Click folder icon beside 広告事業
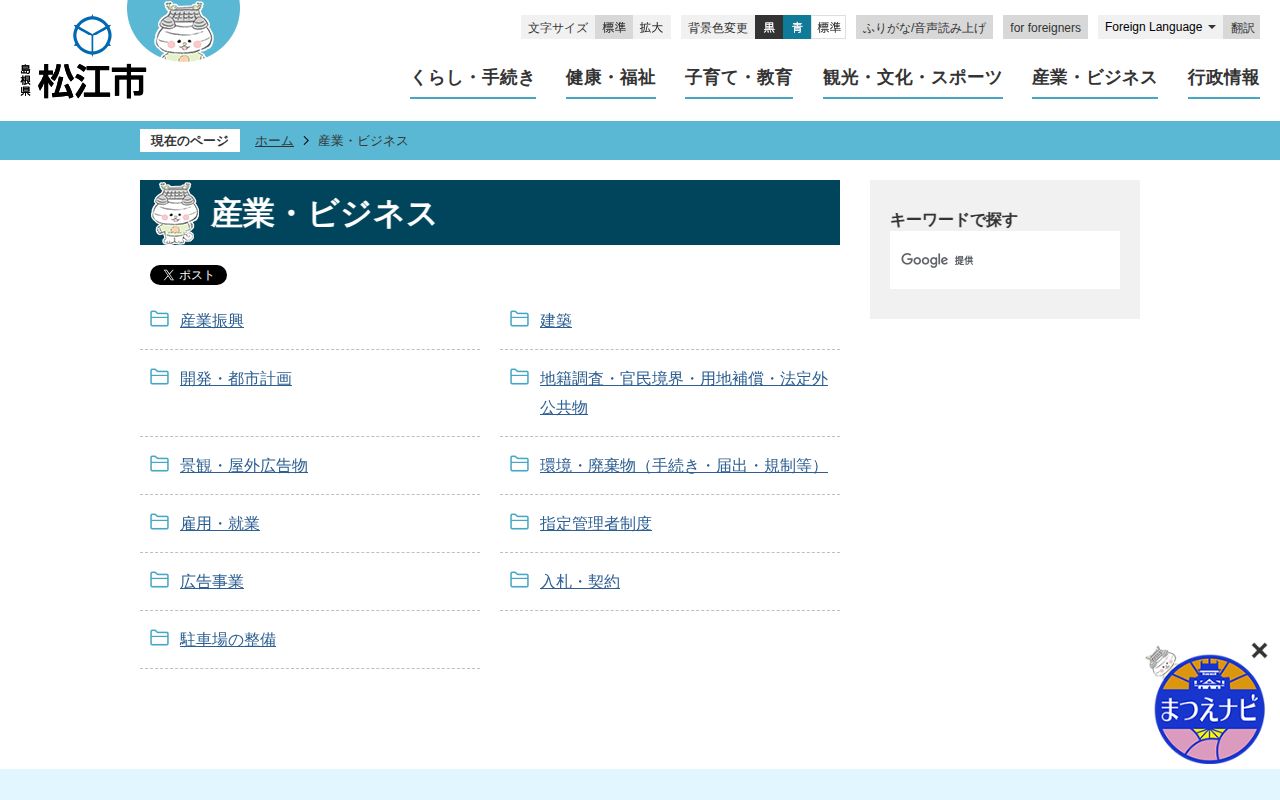 tap(159, 580)
